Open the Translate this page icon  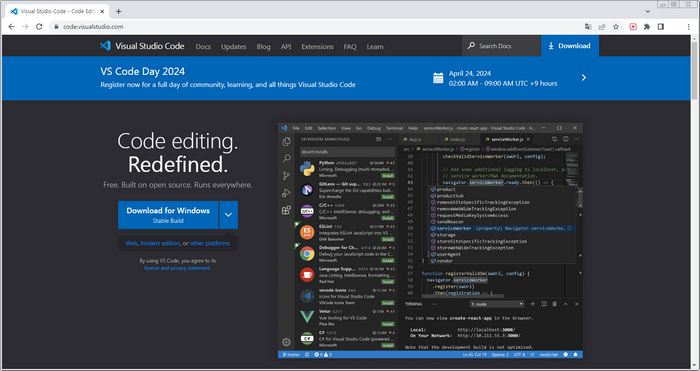588,27
